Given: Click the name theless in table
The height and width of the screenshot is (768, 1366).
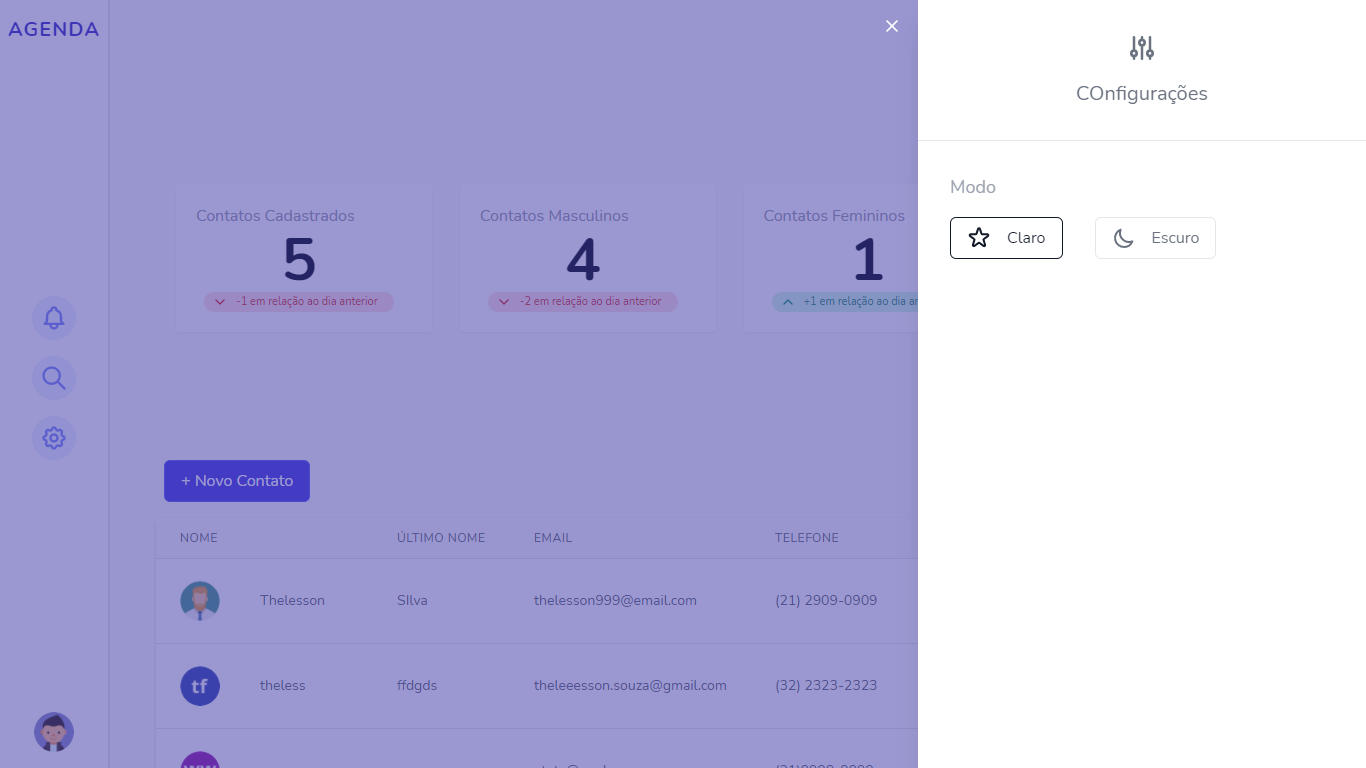Looking at the screenshot, I should (x=283, y=686).
